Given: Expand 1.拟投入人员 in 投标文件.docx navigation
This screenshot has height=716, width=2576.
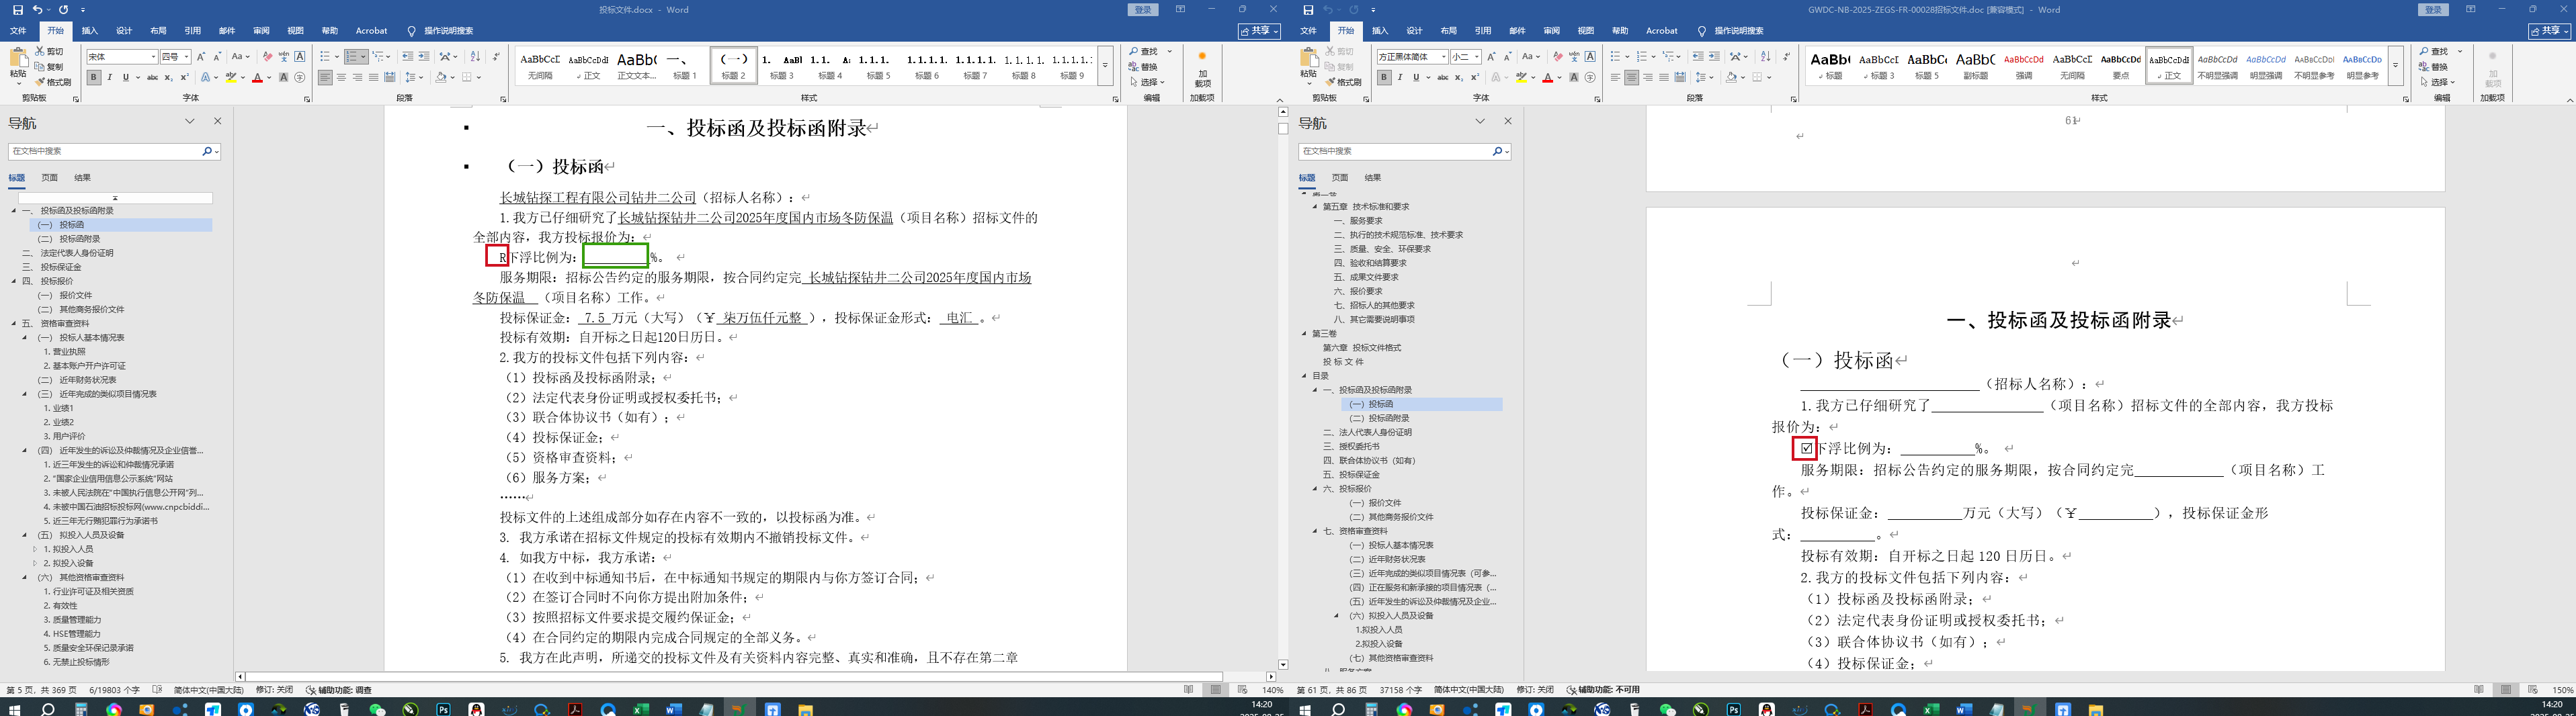Looking at the screenshot, I should (35, 549).
